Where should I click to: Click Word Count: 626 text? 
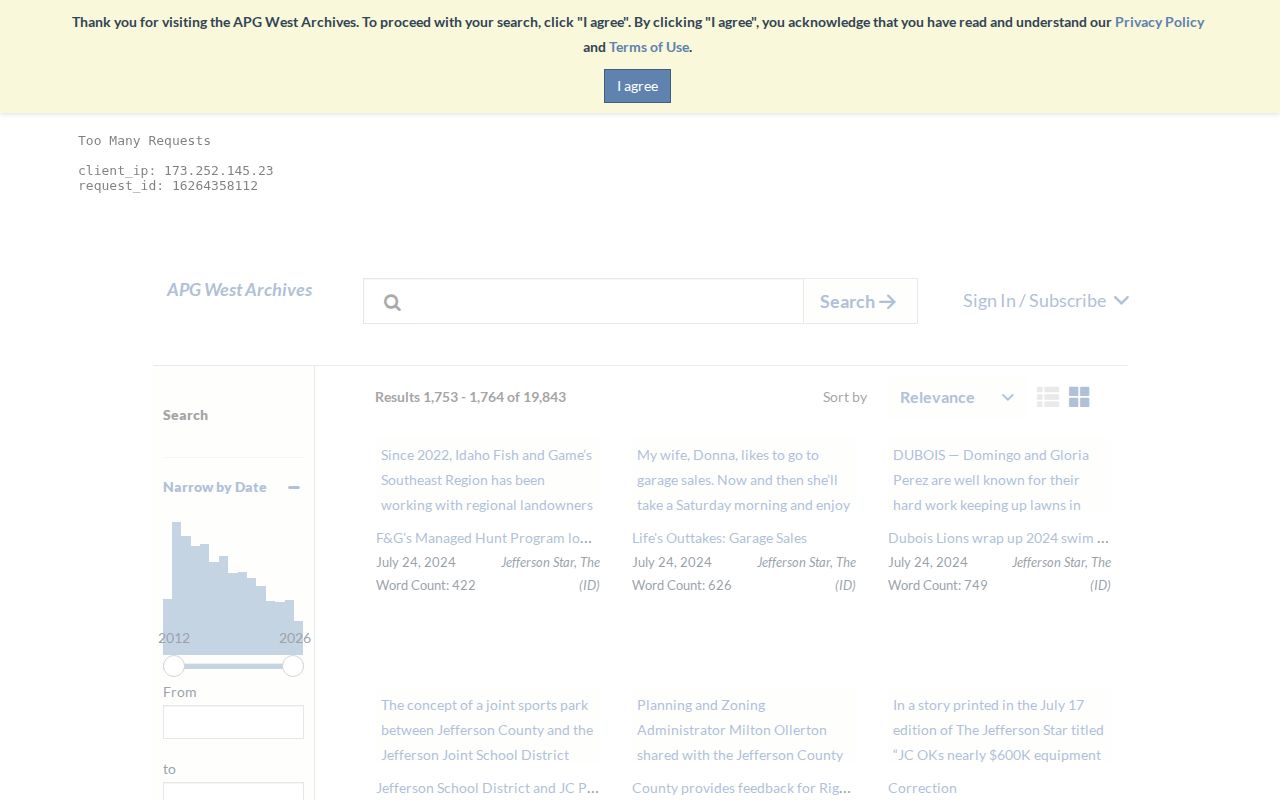click(x=682, y=585)
